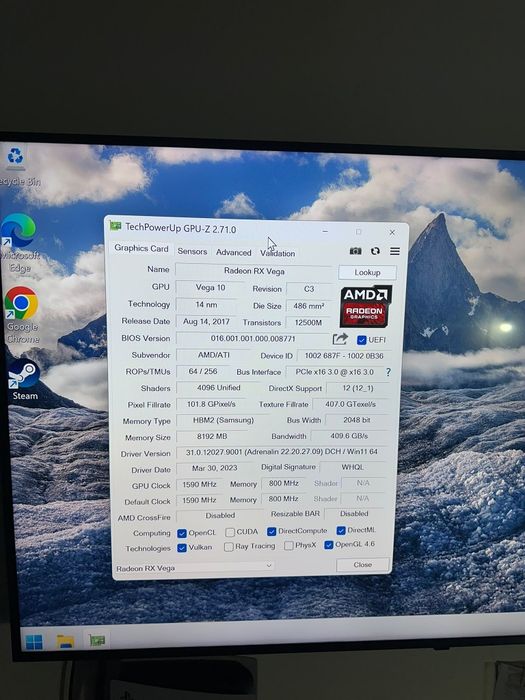Viewport: 525px width, 700px height.
Task: Click the BIOS export share icon
Action: tap(340, 339)
